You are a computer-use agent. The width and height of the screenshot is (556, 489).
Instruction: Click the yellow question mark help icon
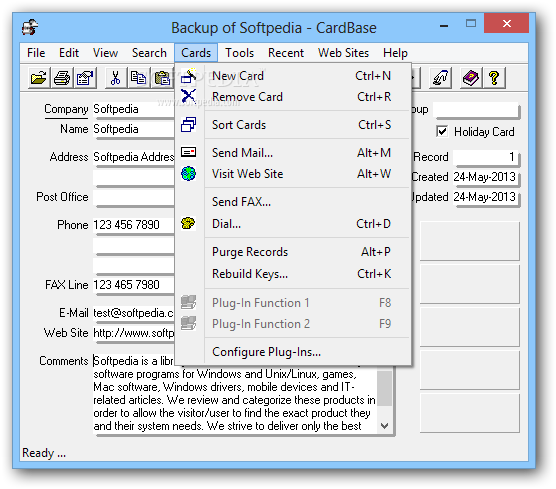(x=494, y=78)
